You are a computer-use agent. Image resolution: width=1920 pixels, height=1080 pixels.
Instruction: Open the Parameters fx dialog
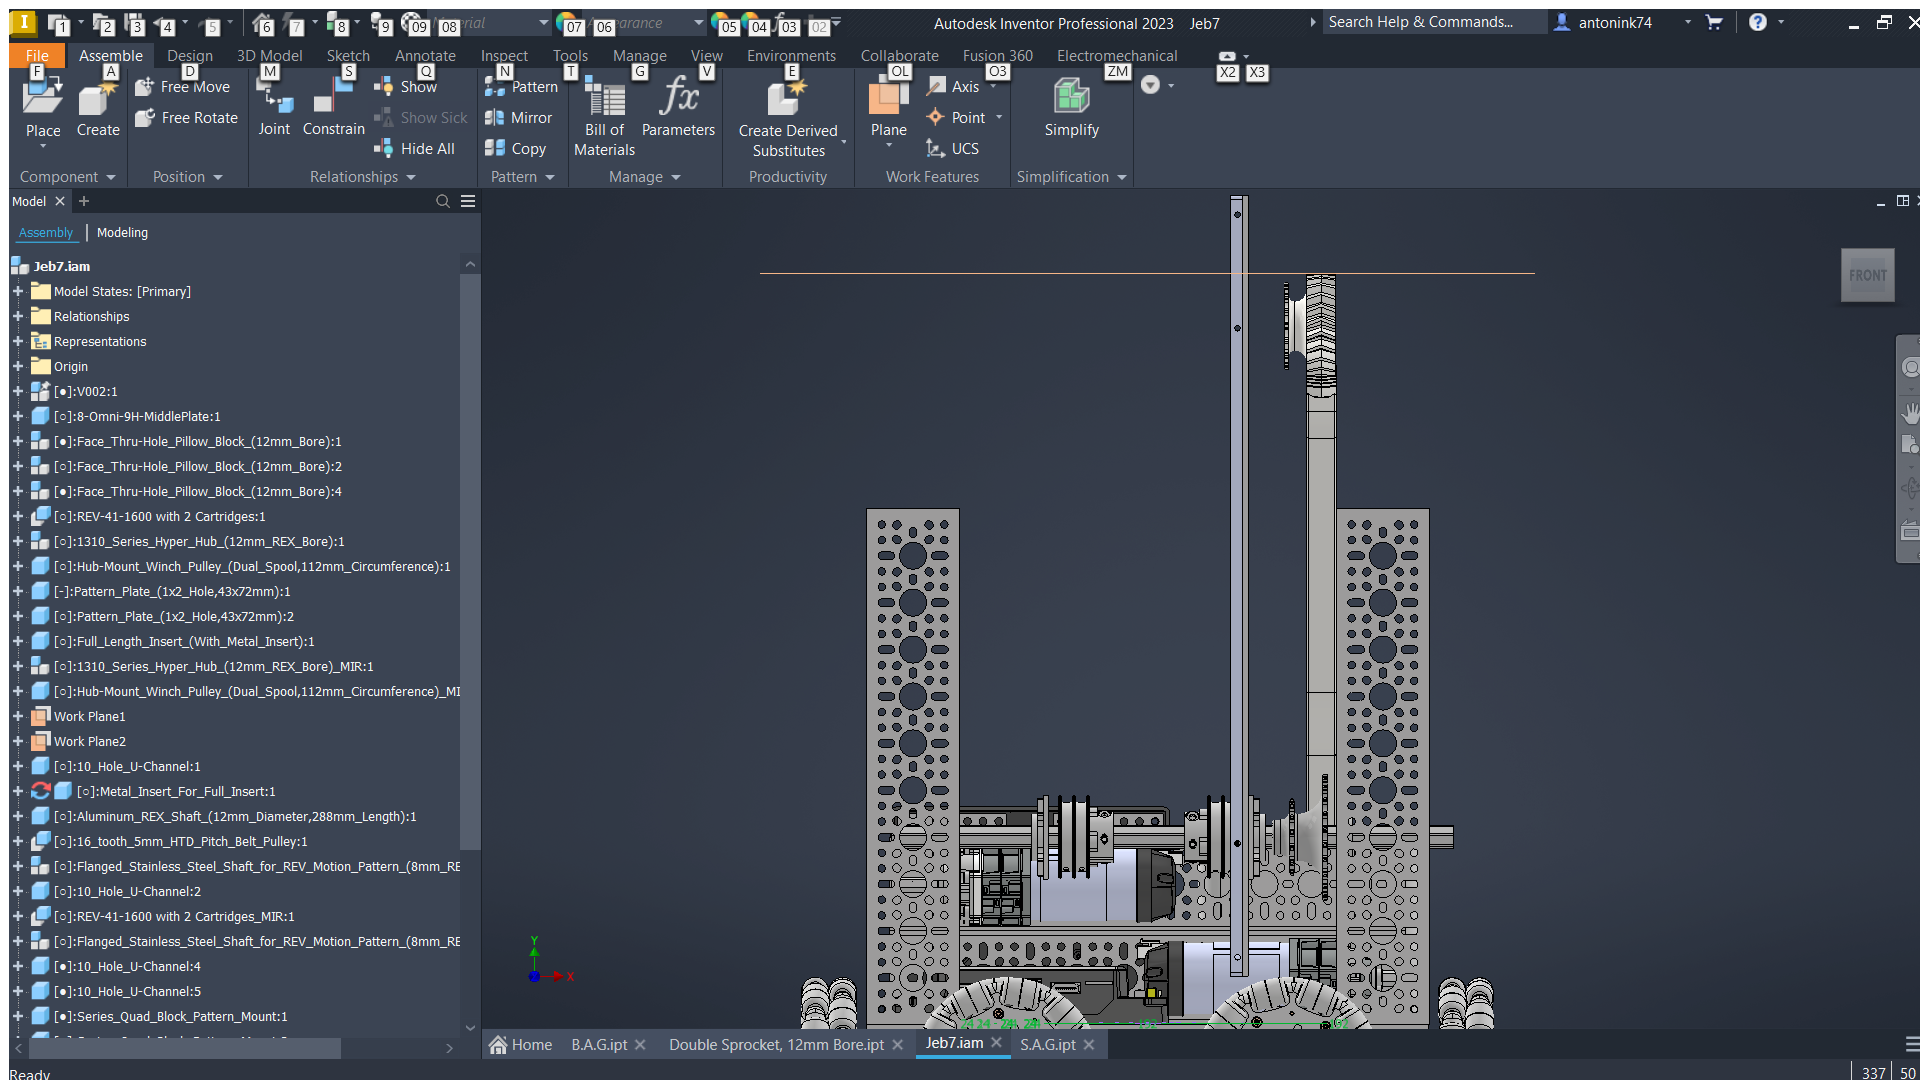678,105
